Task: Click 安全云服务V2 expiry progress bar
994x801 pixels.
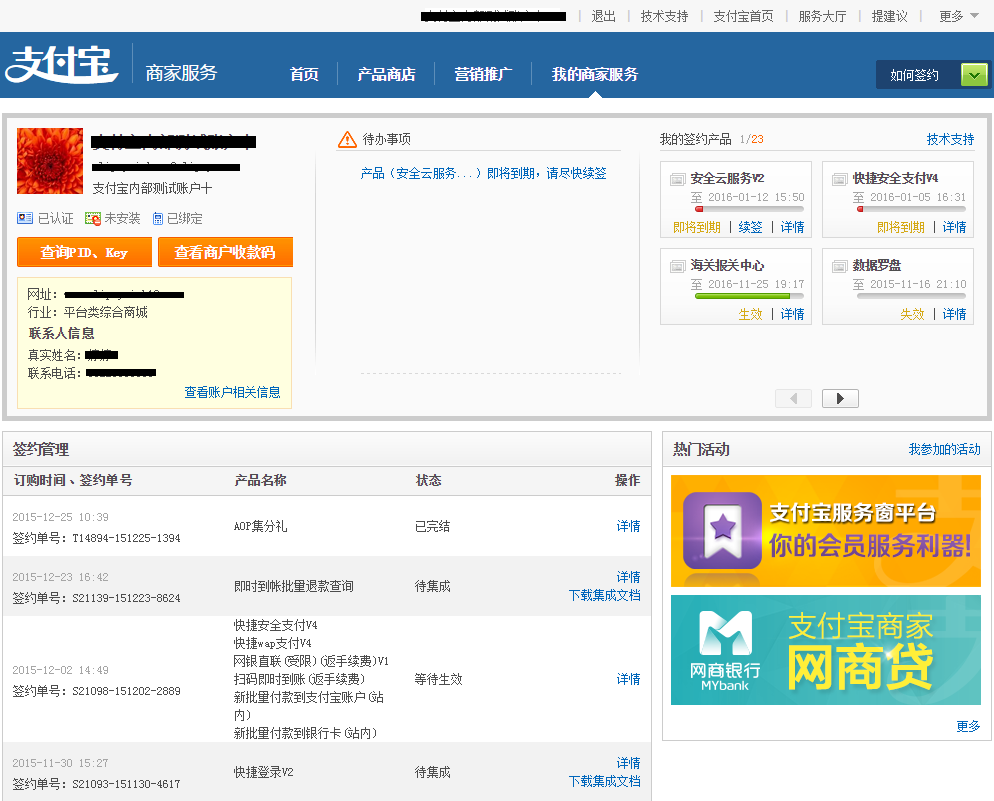Action: tap(749, 208)
